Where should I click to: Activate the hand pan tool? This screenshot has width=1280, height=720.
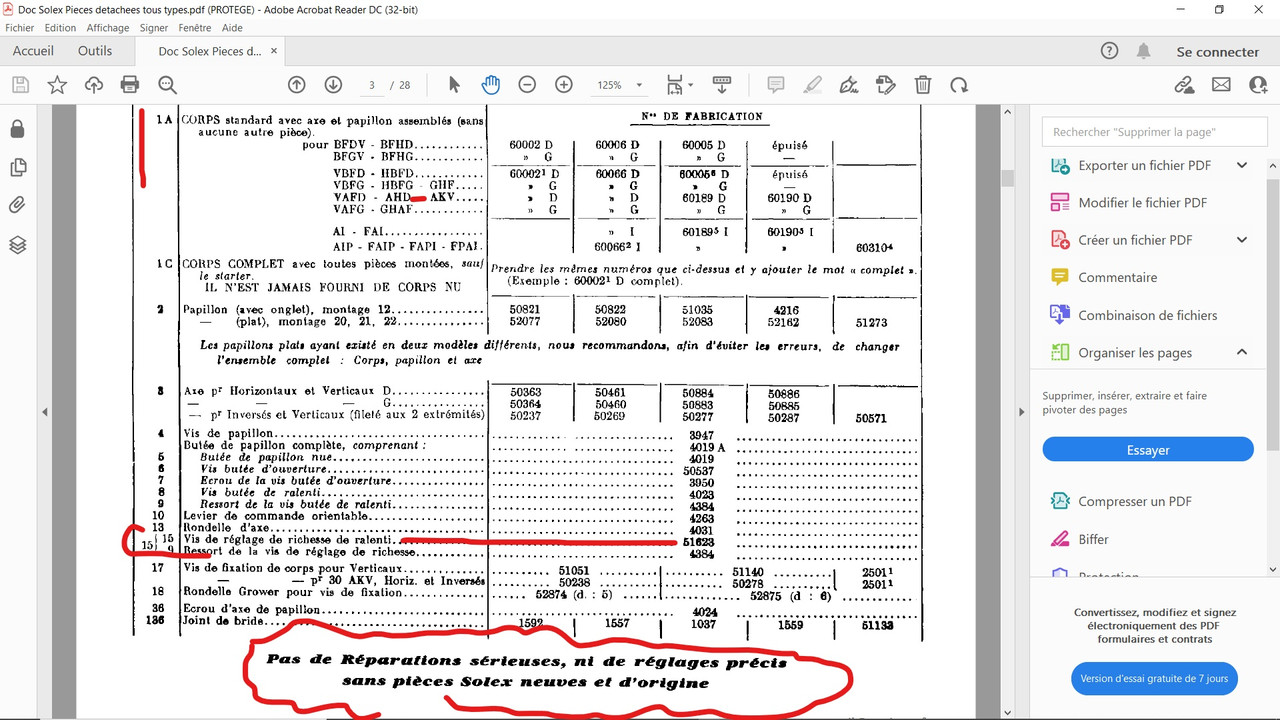pos(490,85)
